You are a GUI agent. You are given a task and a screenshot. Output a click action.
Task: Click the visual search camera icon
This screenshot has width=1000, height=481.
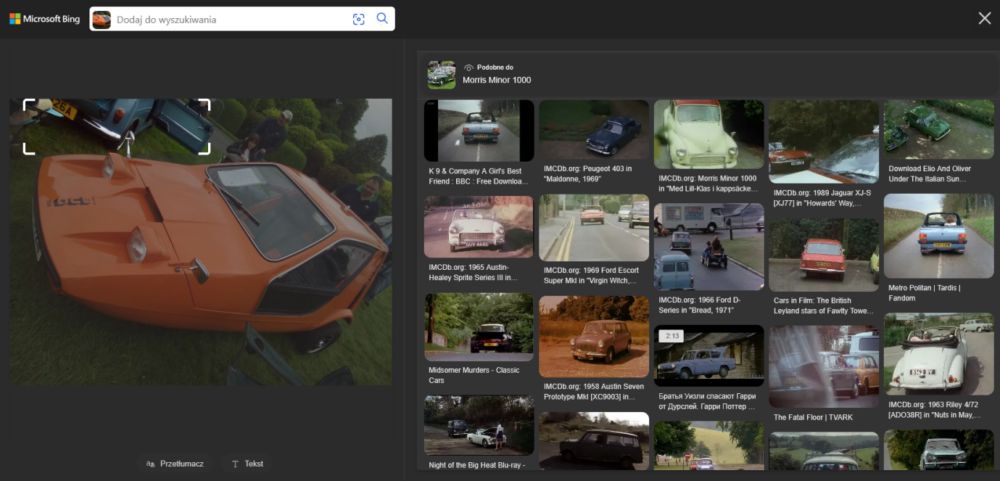359,19
